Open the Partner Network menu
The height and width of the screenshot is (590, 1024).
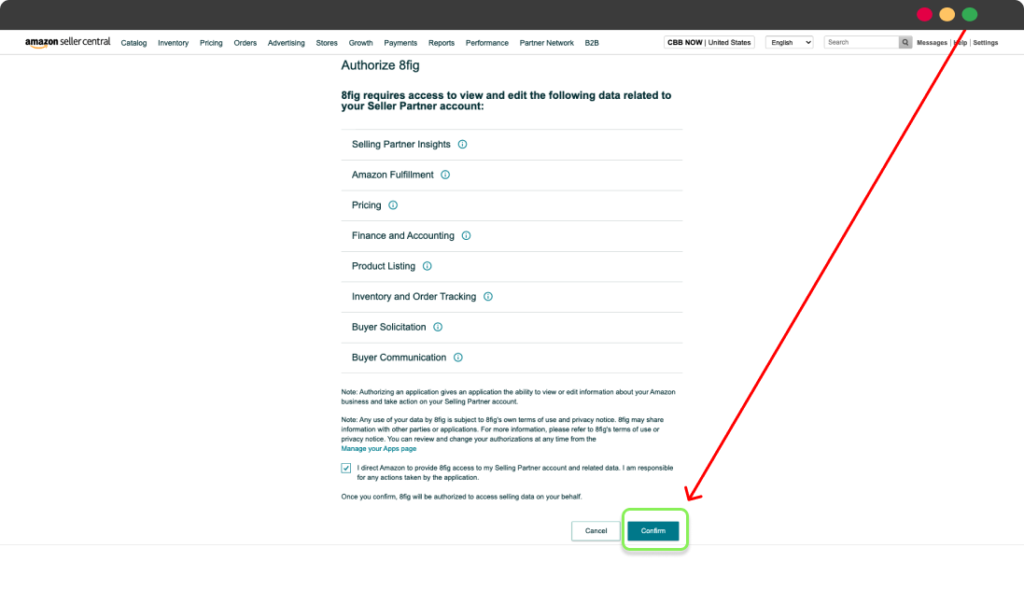tap(547, 43)
